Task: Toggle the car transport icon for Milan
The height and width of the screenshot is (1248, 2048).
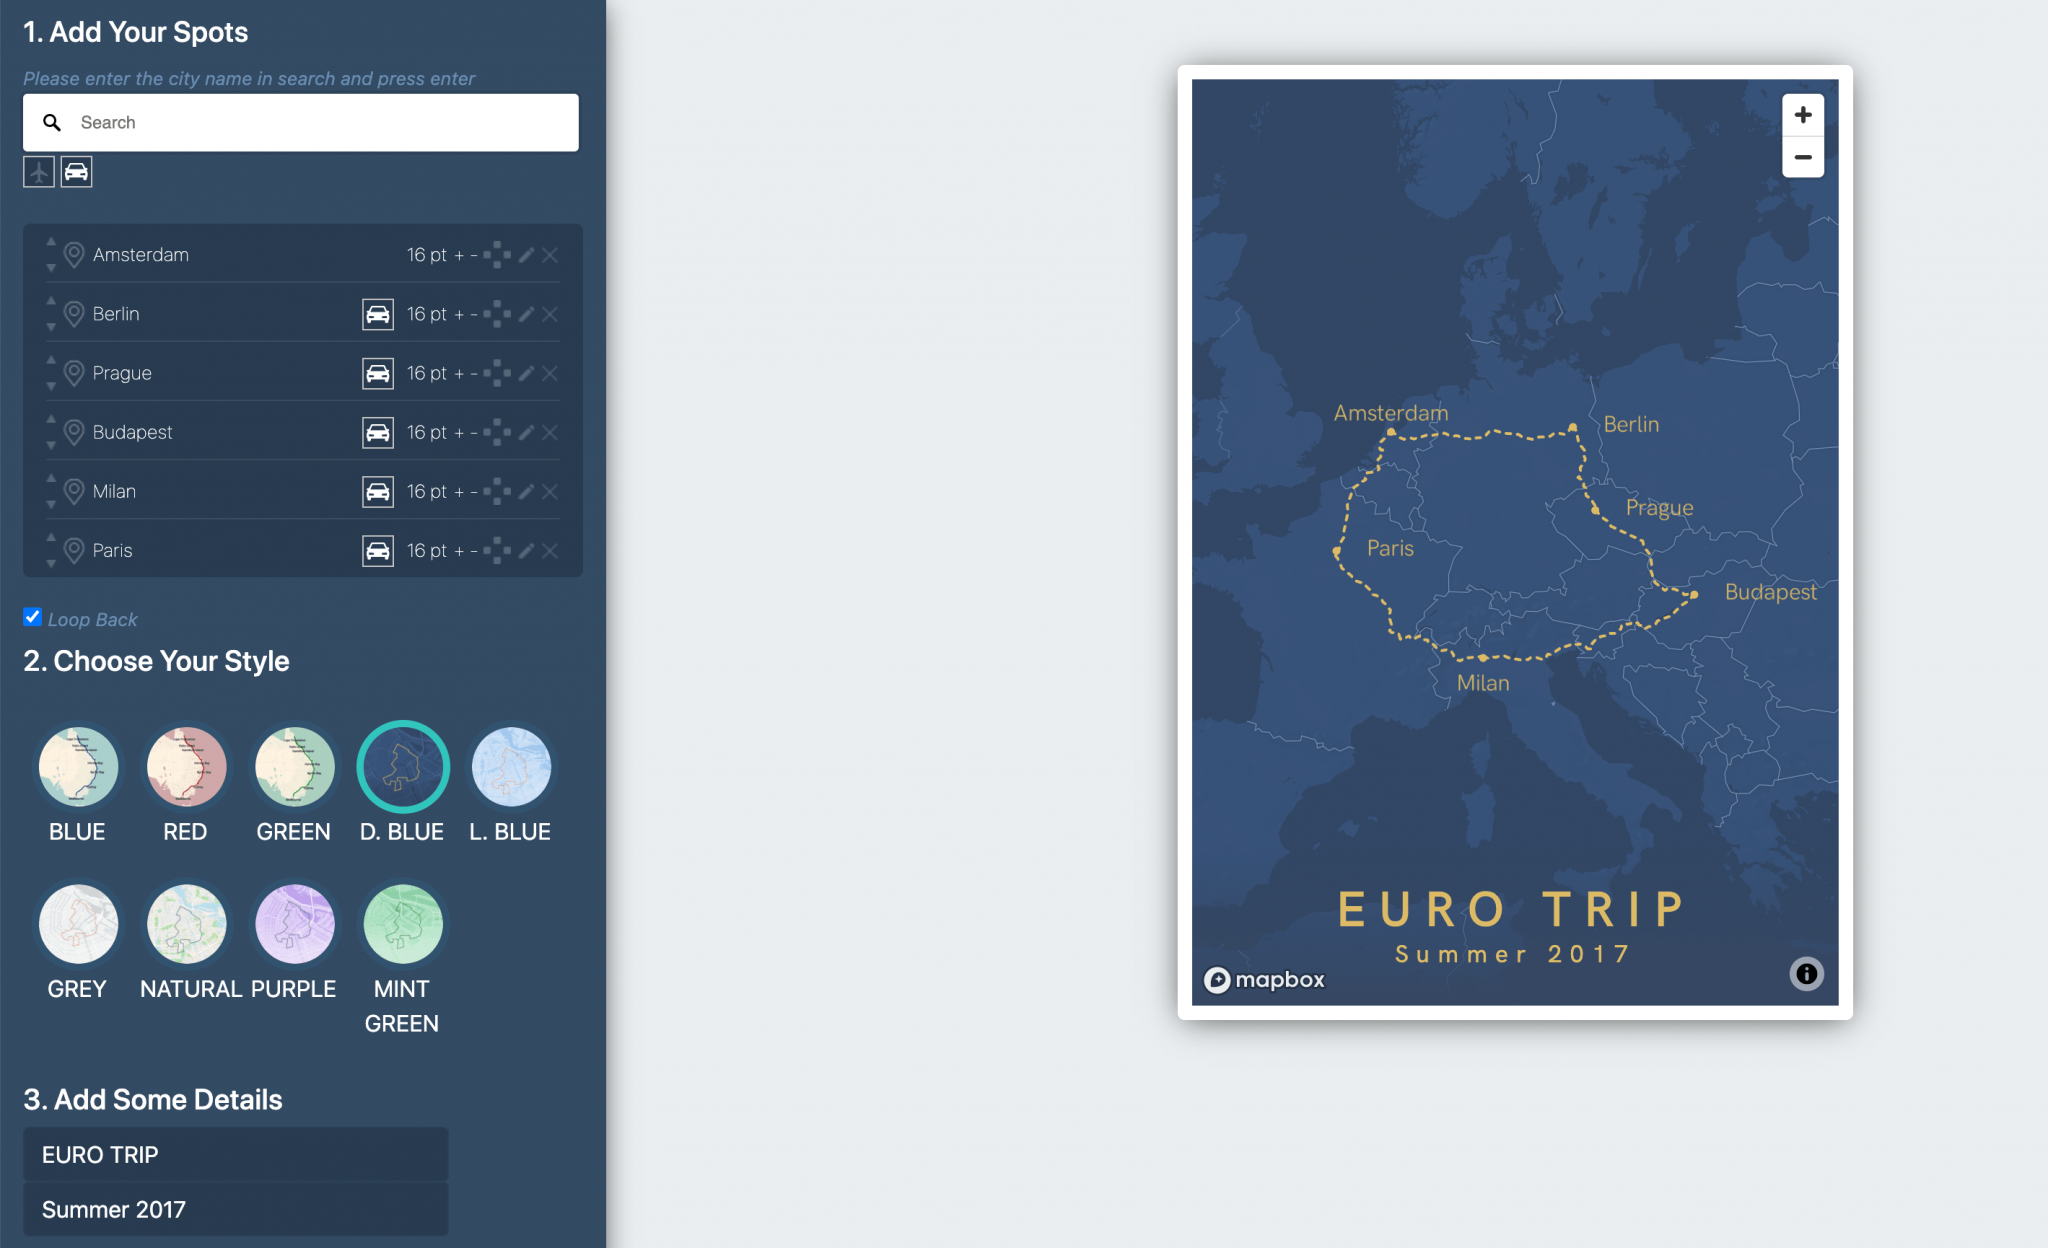Action: click(378, 491)
